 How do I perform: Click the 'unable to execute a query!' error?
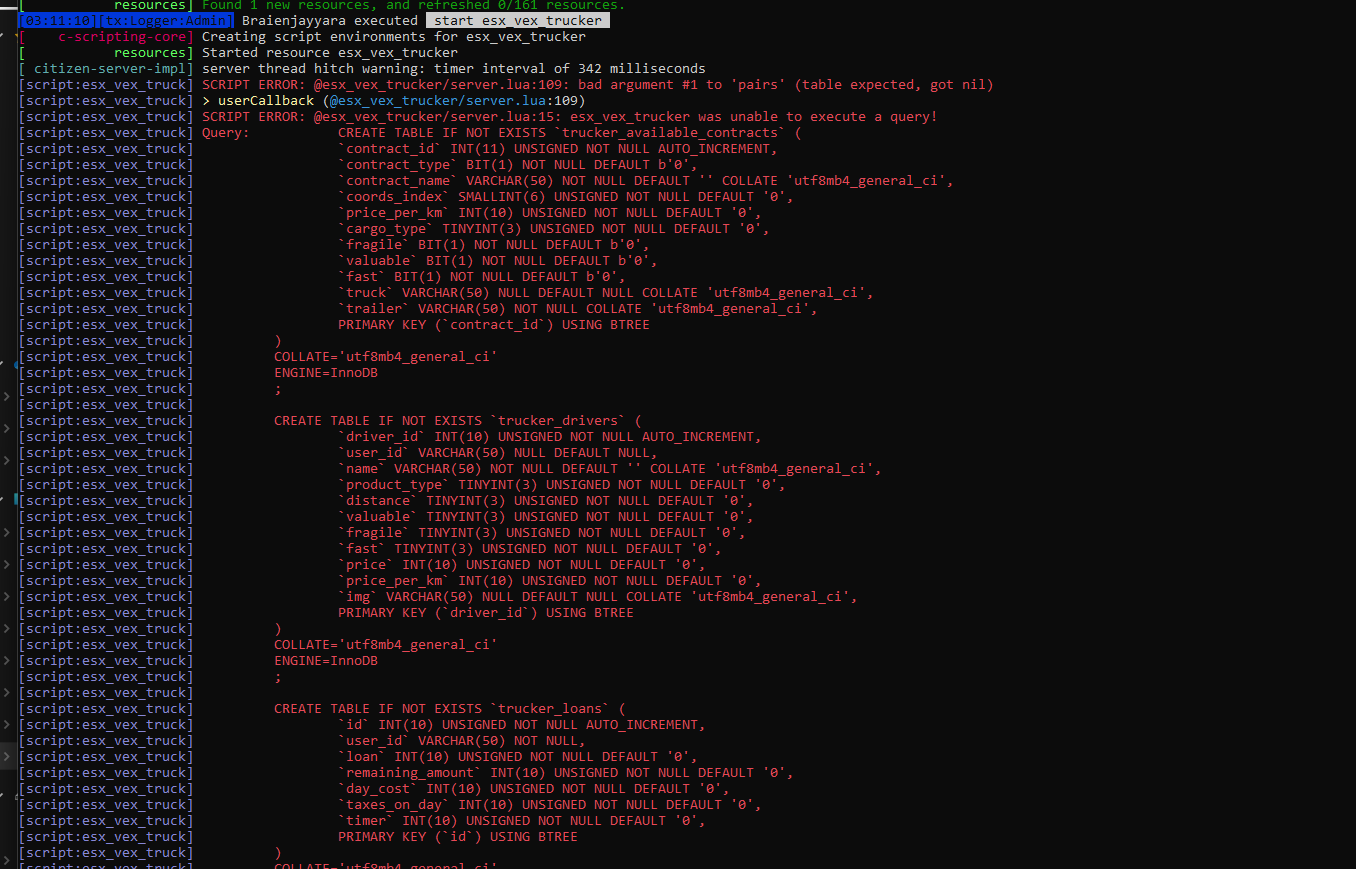point(570,117)
